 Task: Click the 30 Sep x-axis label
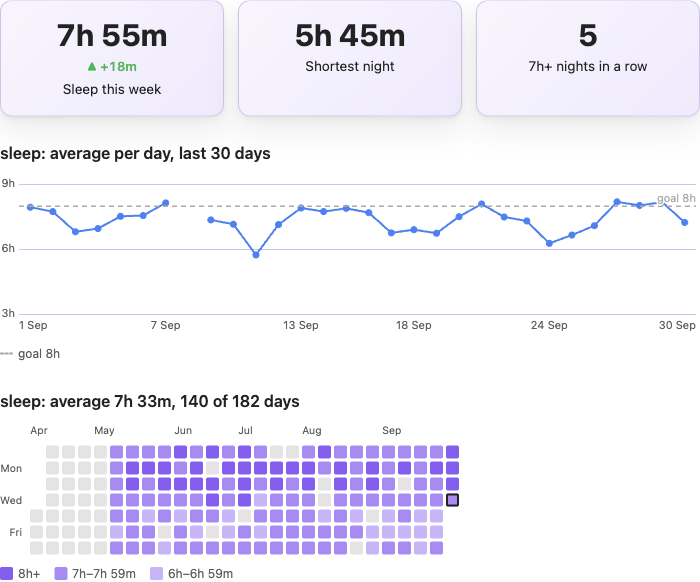(677, 325)
